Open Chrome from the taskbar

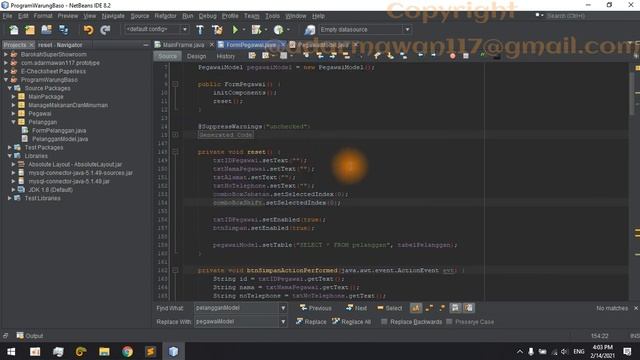pos(127,351)
